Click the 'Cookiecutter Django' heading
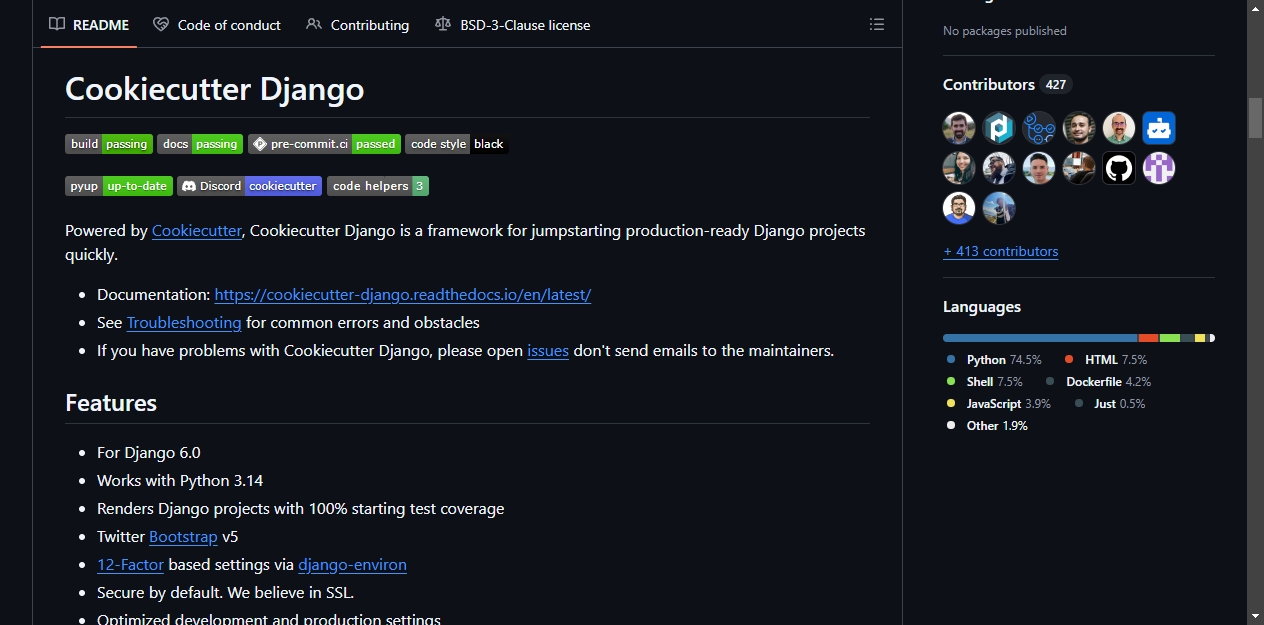 tap(214, 89)
